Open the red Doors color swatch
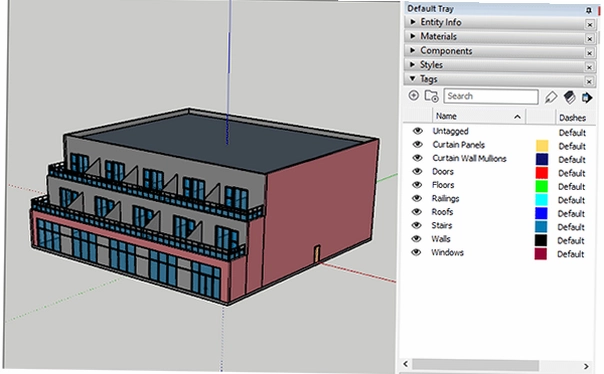The image size is (604, 374). point(542,173)
